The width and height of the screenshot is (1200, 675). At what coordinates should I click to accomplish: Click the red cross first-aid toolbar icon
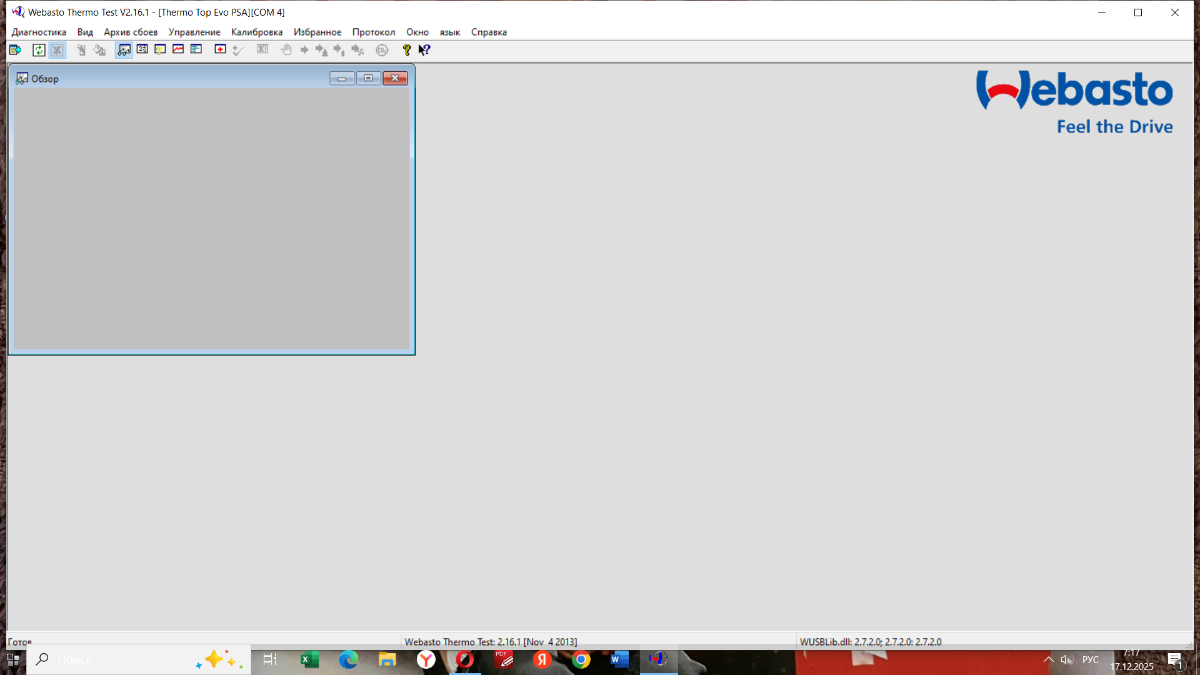click(x=220, y=50)
